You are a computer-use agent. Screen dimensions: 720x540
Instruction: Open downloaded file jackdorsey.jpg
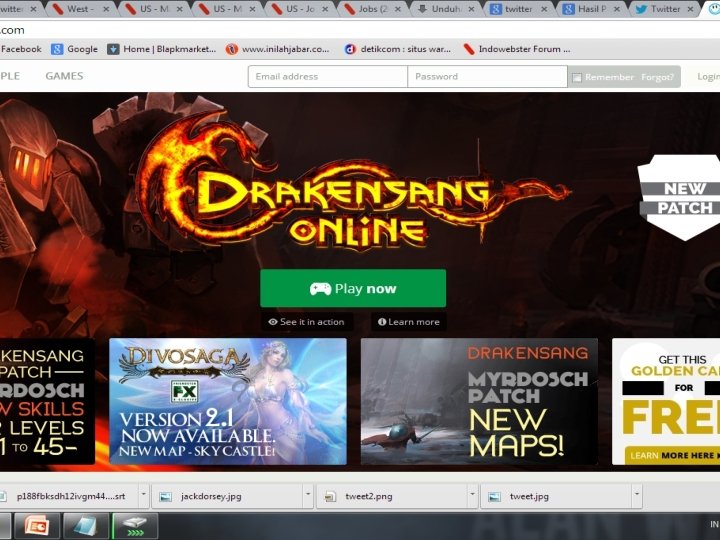coord(227,496)
